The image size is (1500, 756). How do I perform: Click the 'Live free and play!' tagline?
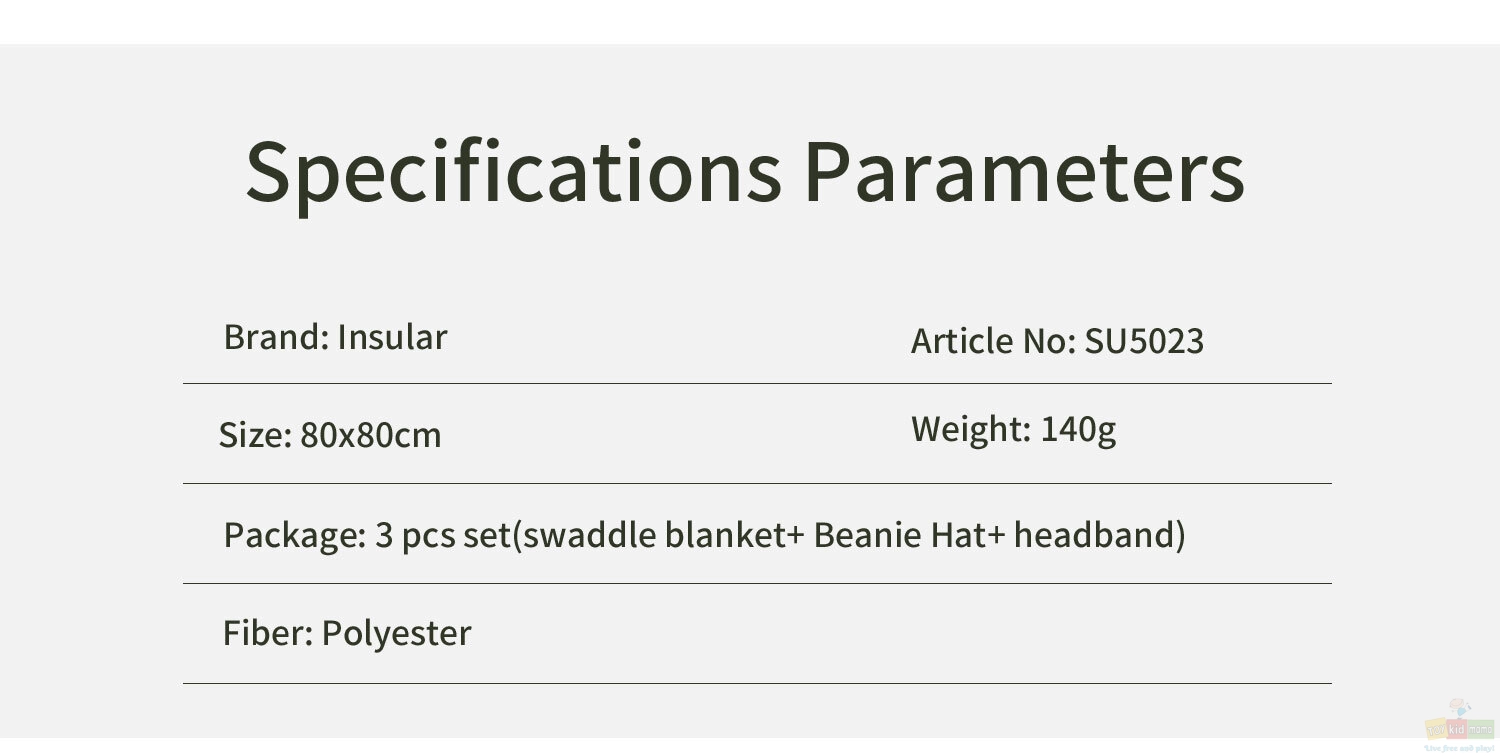[1459, 748]
